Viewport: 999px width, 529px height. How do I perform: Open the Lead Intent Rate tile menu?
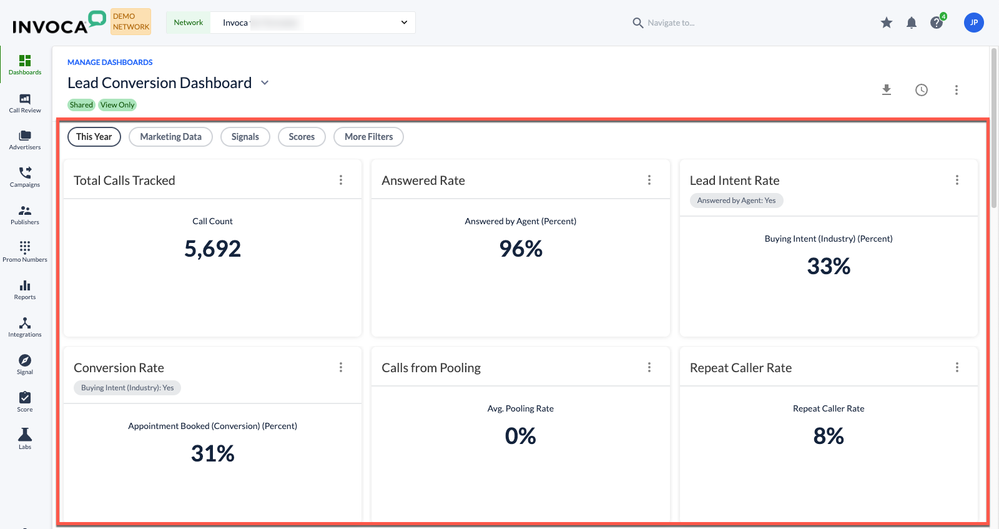pos(957,180)
